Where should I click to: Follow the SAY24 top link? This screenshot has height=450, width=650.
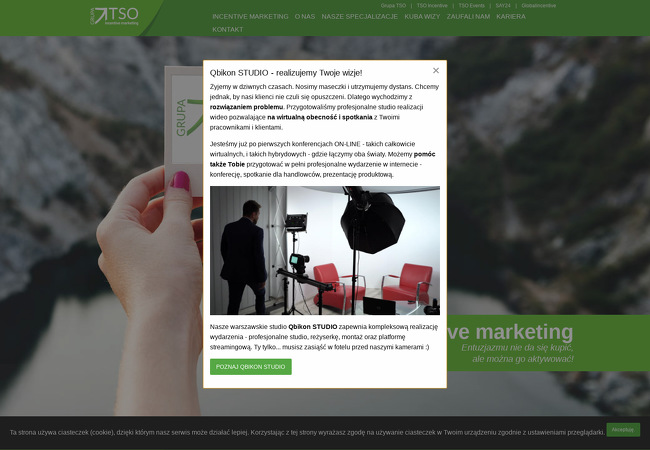(503, 6)
